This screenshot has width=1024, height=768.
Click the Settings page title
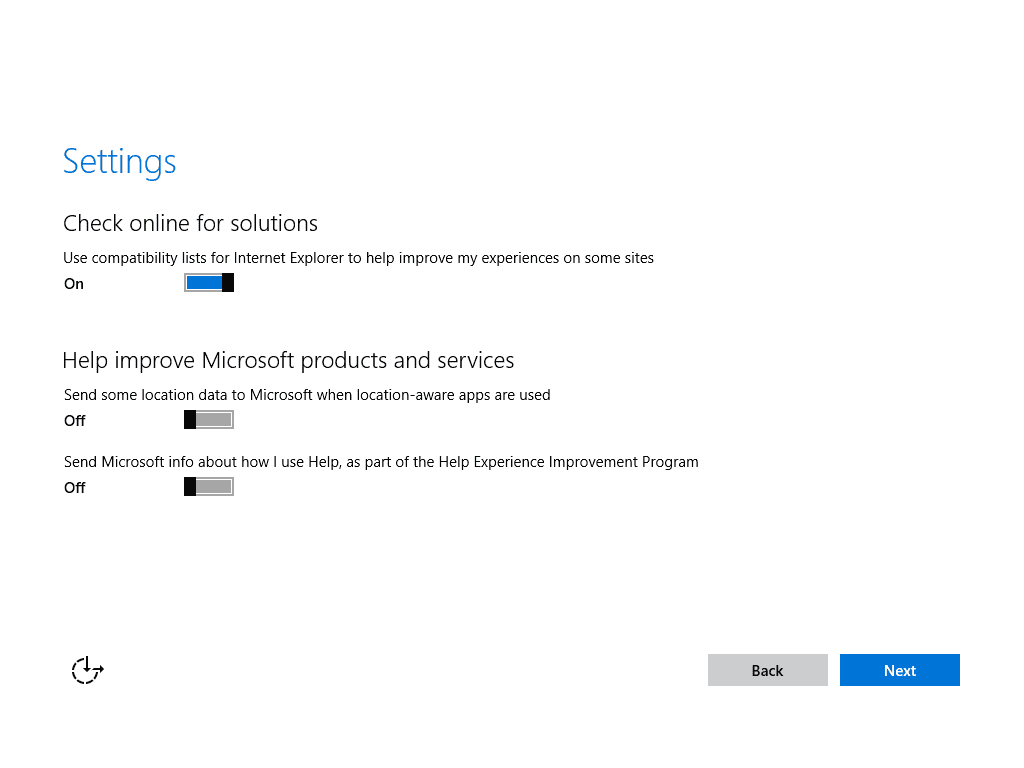point(120,161)
